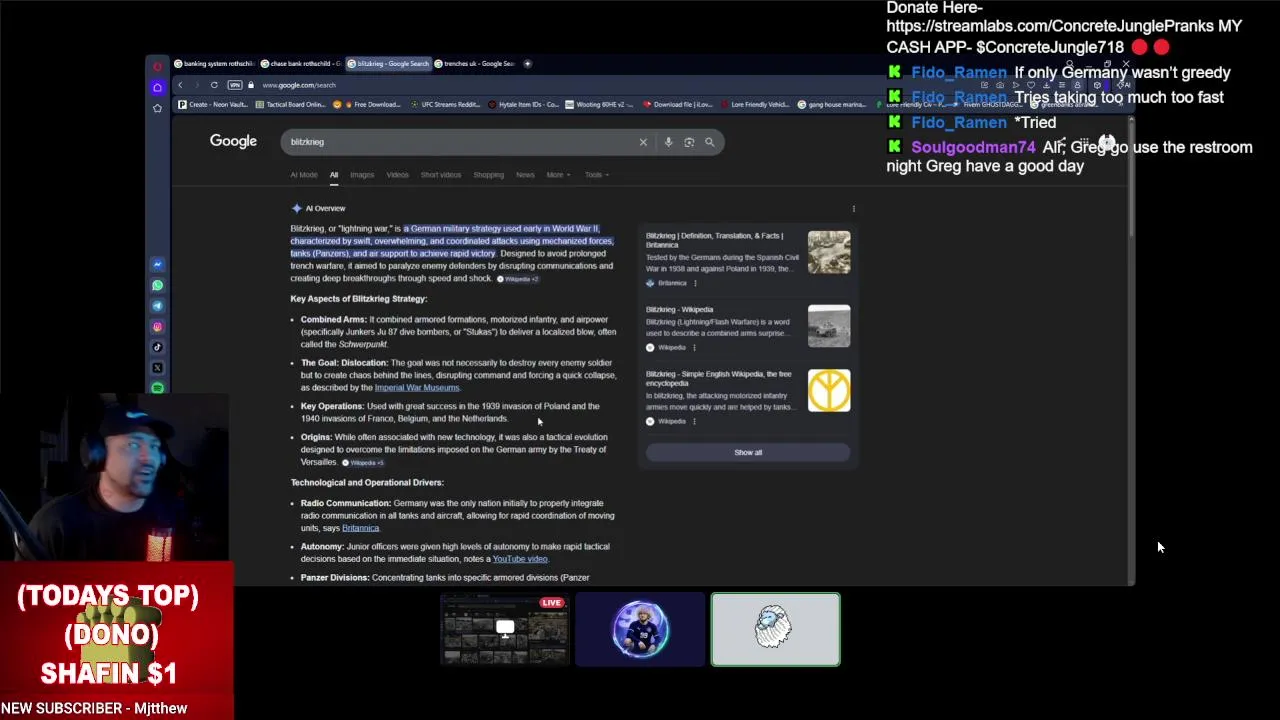This screenshot has width=1280, height=720.
Task: Open Messenger in the Opera sidebar
Action: [157, 264]
